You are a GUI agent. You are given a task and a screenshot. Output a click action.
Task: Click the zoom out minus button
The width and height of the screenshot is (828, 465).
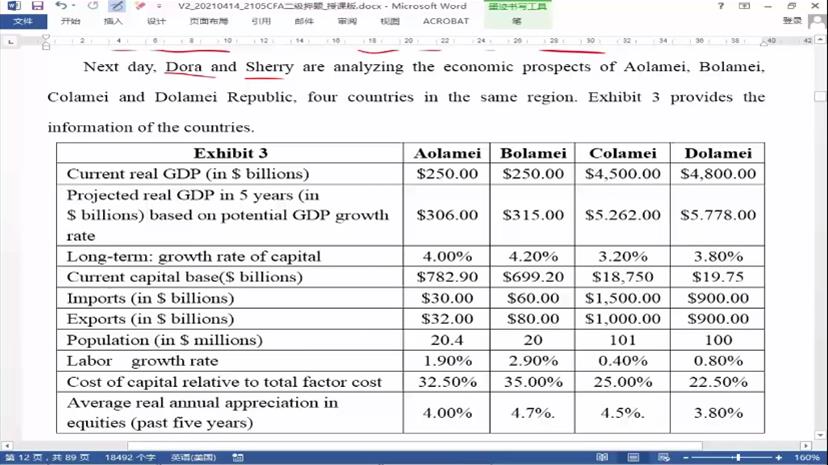(686, 458)
